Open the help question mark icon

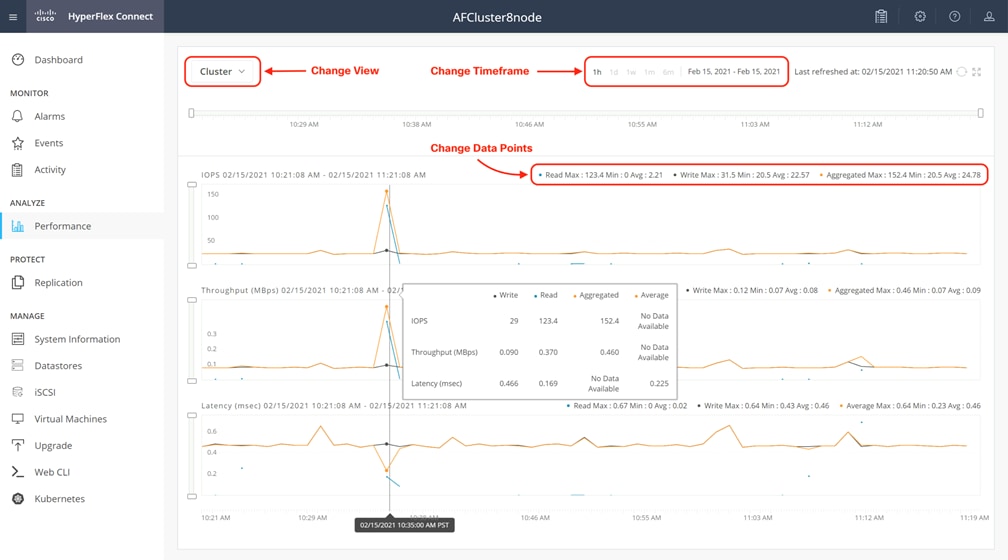[955, 17]
